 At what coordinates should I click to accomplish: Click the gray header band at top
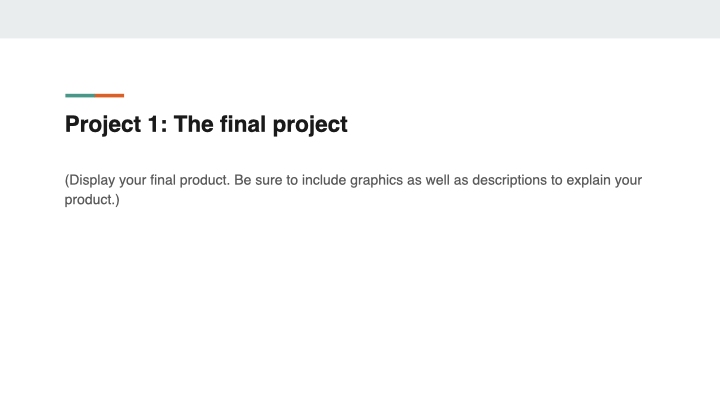pos(360,18)
